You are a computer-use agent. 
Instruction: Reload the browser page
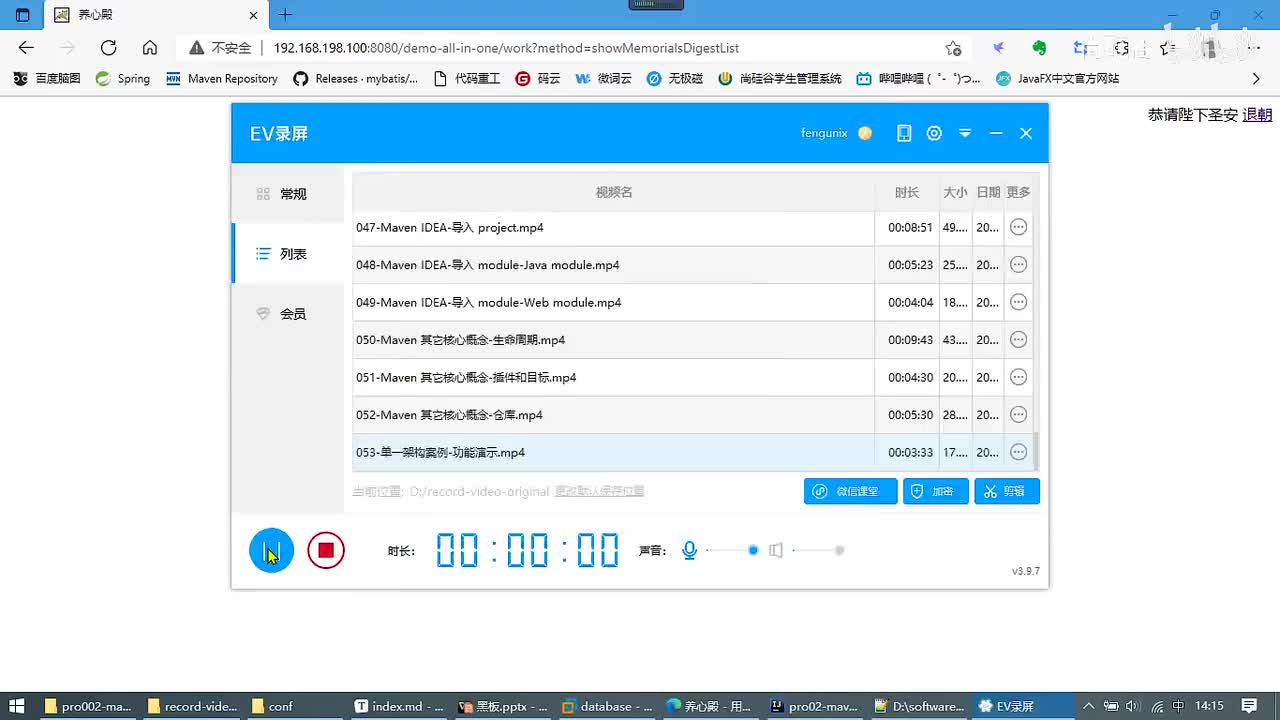(x=109, y=48)
